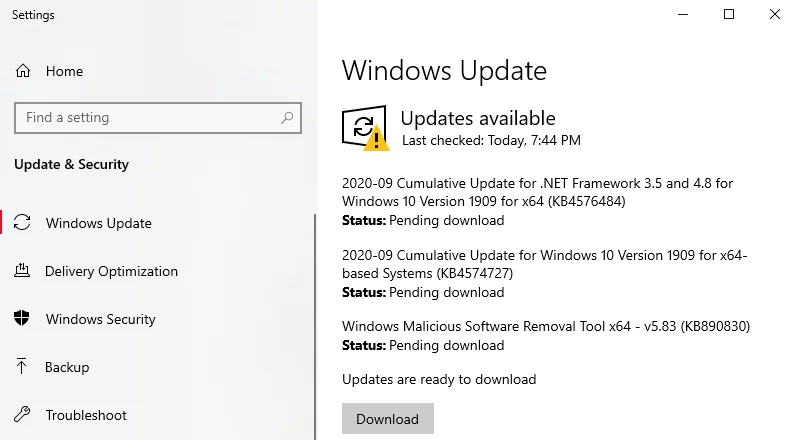
Task: Click the Updates available heading
Action: click(x=478, y=118)
